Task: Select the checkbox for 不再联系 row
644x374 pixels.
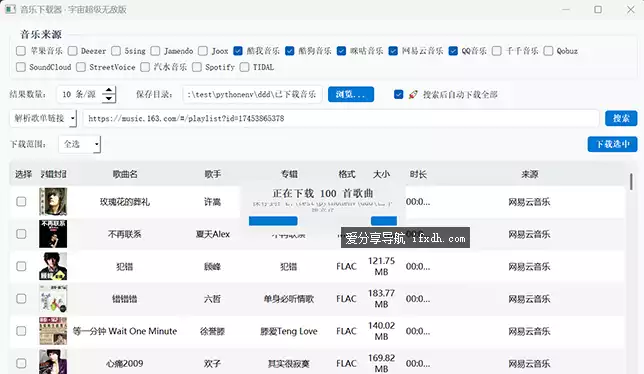Action: [x=21, y=234]
